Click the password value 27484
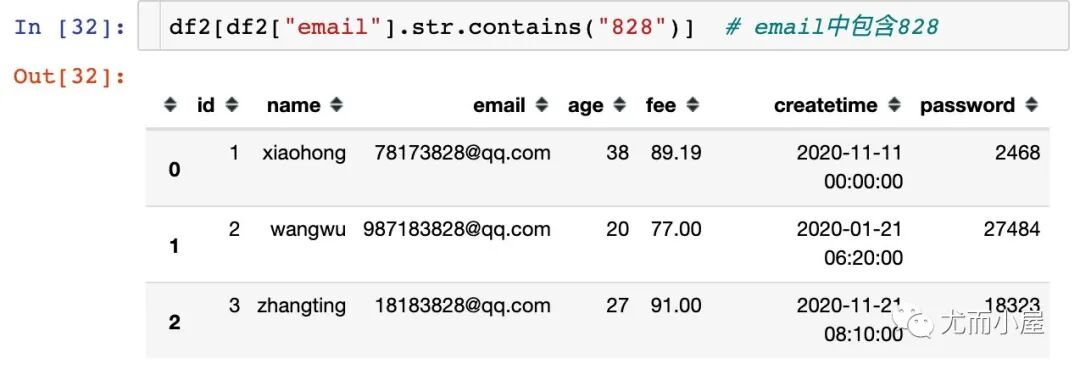1080x370 pixels. click(1011, 229)
